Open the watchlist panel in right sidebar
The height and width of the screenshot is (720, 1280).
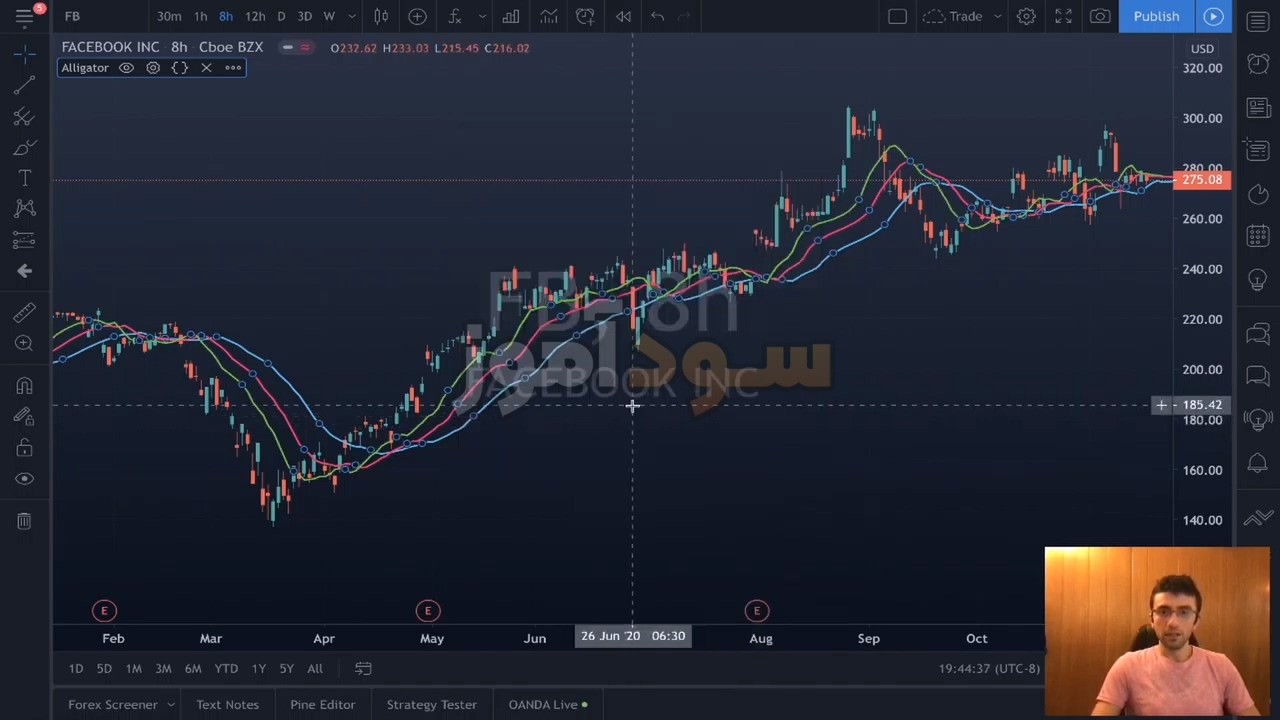[x=1258, y=21]
